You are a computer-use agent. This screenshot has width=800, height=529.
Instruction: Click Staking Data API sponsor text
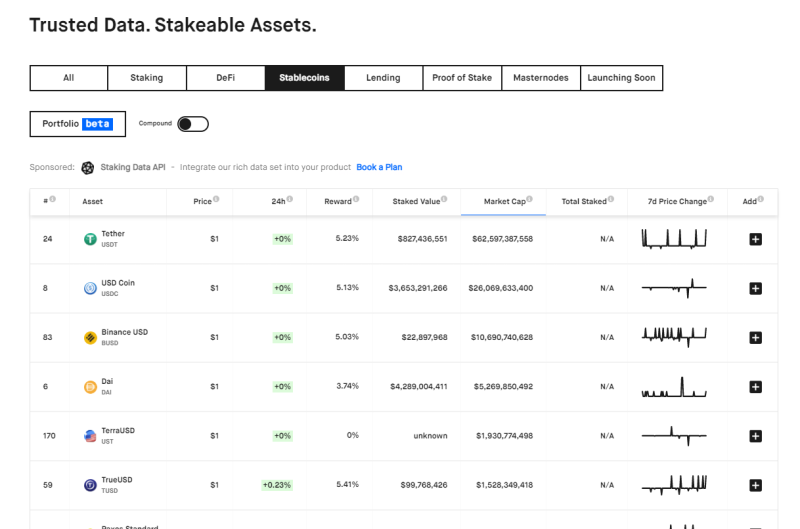(133, 167)
